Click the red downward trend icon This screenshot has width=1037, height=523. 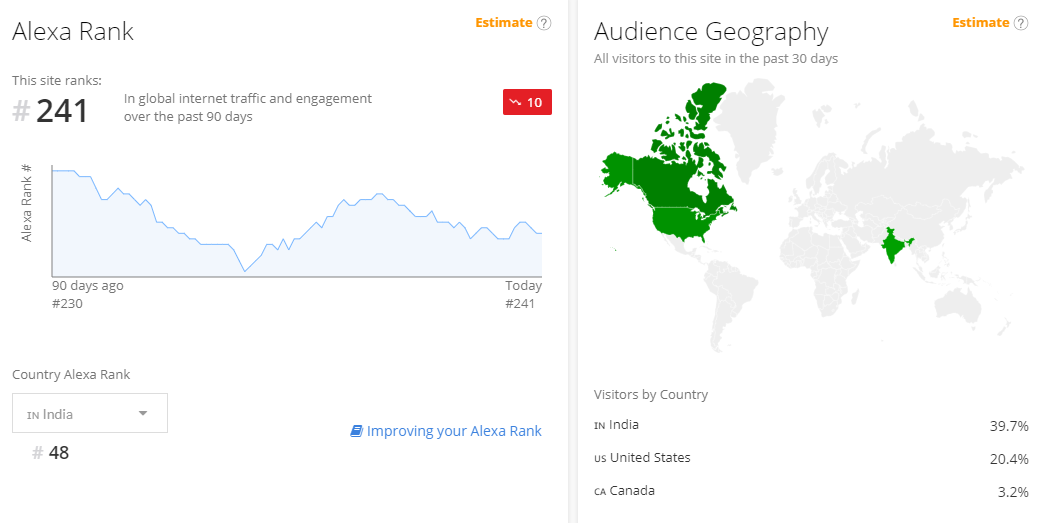[x=515, y=102]
